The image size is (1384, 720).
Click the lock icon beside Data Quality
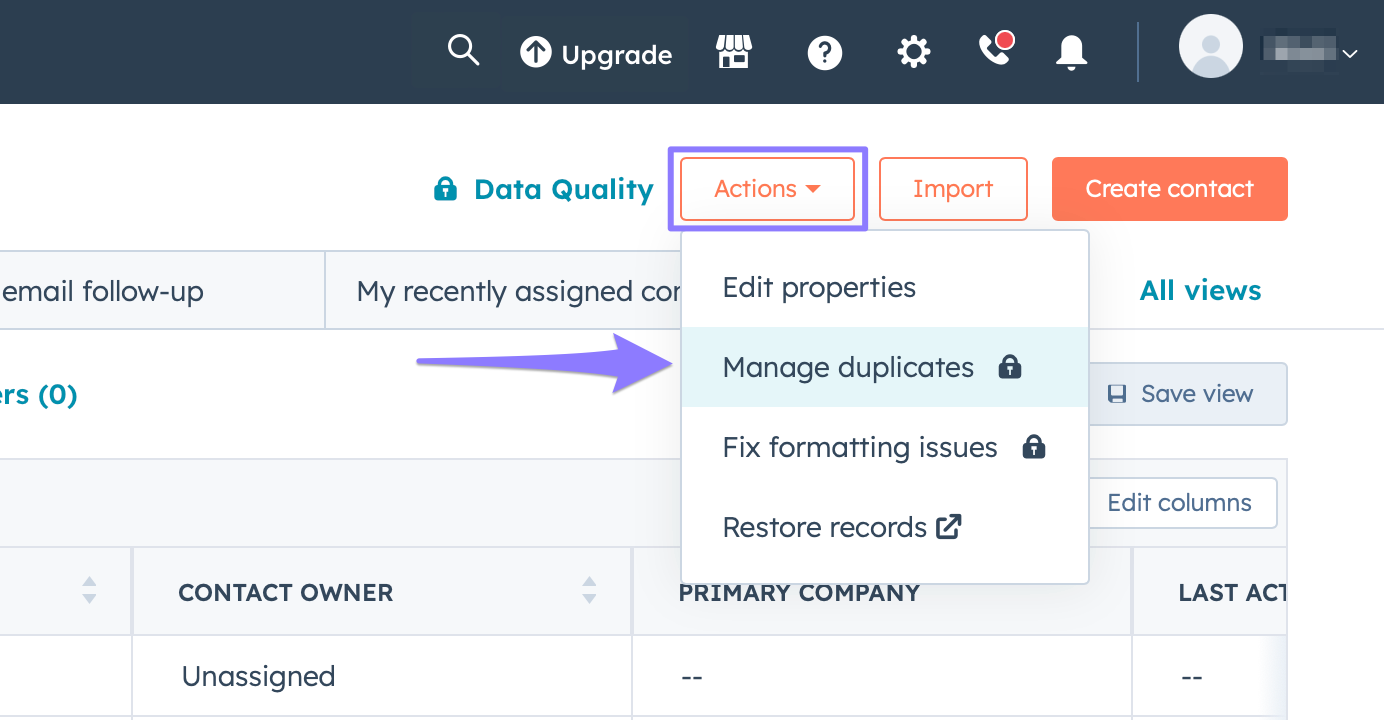tap(445, 188)
